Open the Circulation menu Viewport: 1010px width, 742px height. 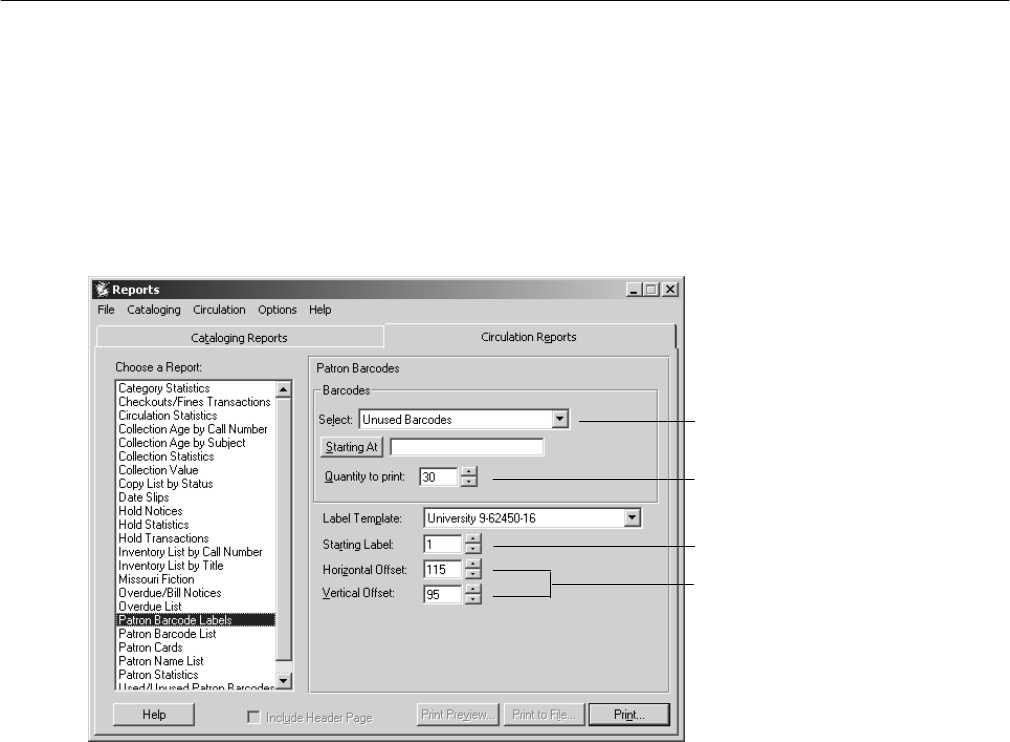(x=219, y=310)
